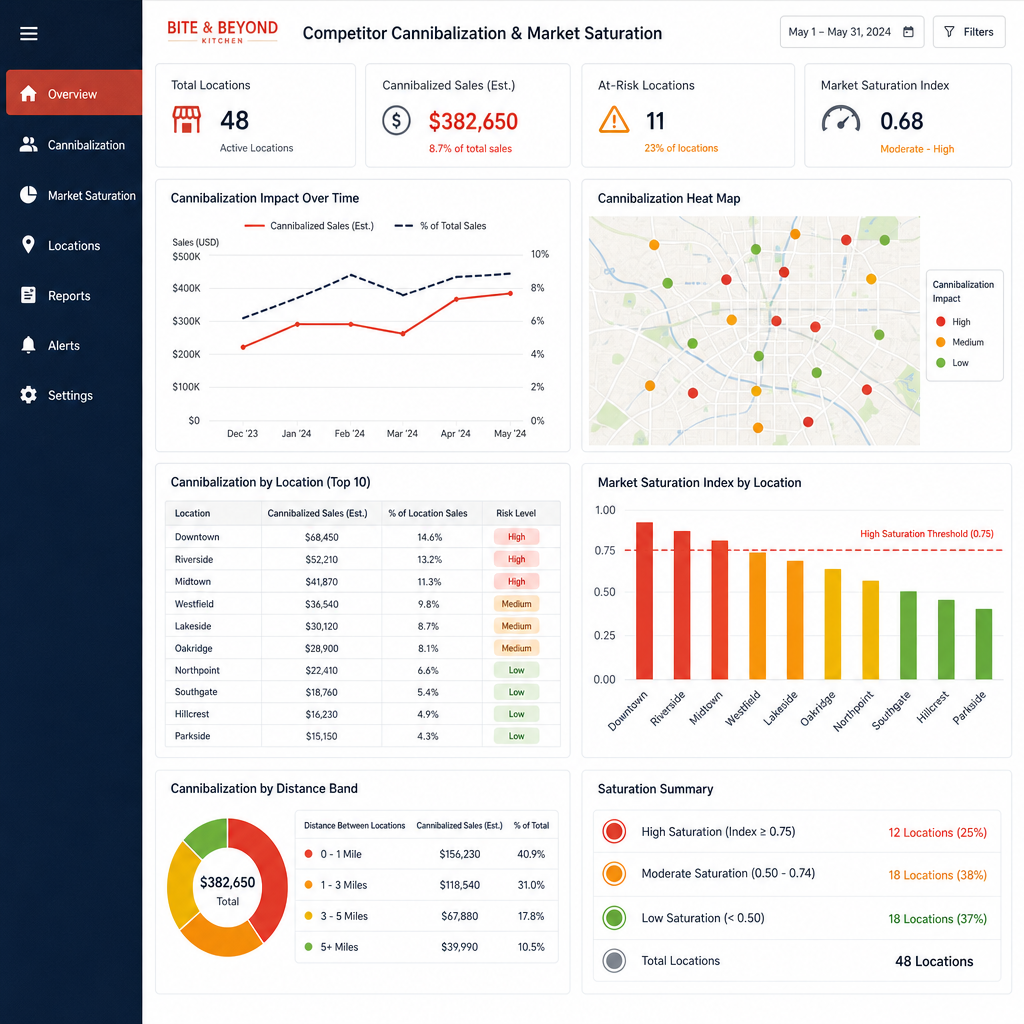Click the funnel icon in Filters

tap(949, 32)
